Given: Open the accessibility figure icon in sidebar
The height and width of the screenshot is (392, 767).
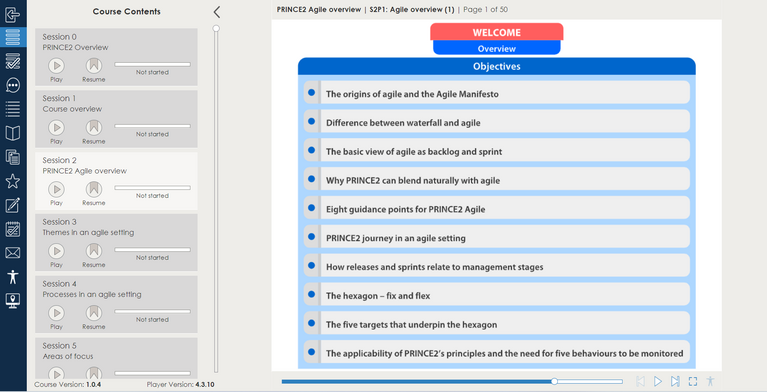Looking at the screenshot, I should pyautogui.click(x=13, y=277).
